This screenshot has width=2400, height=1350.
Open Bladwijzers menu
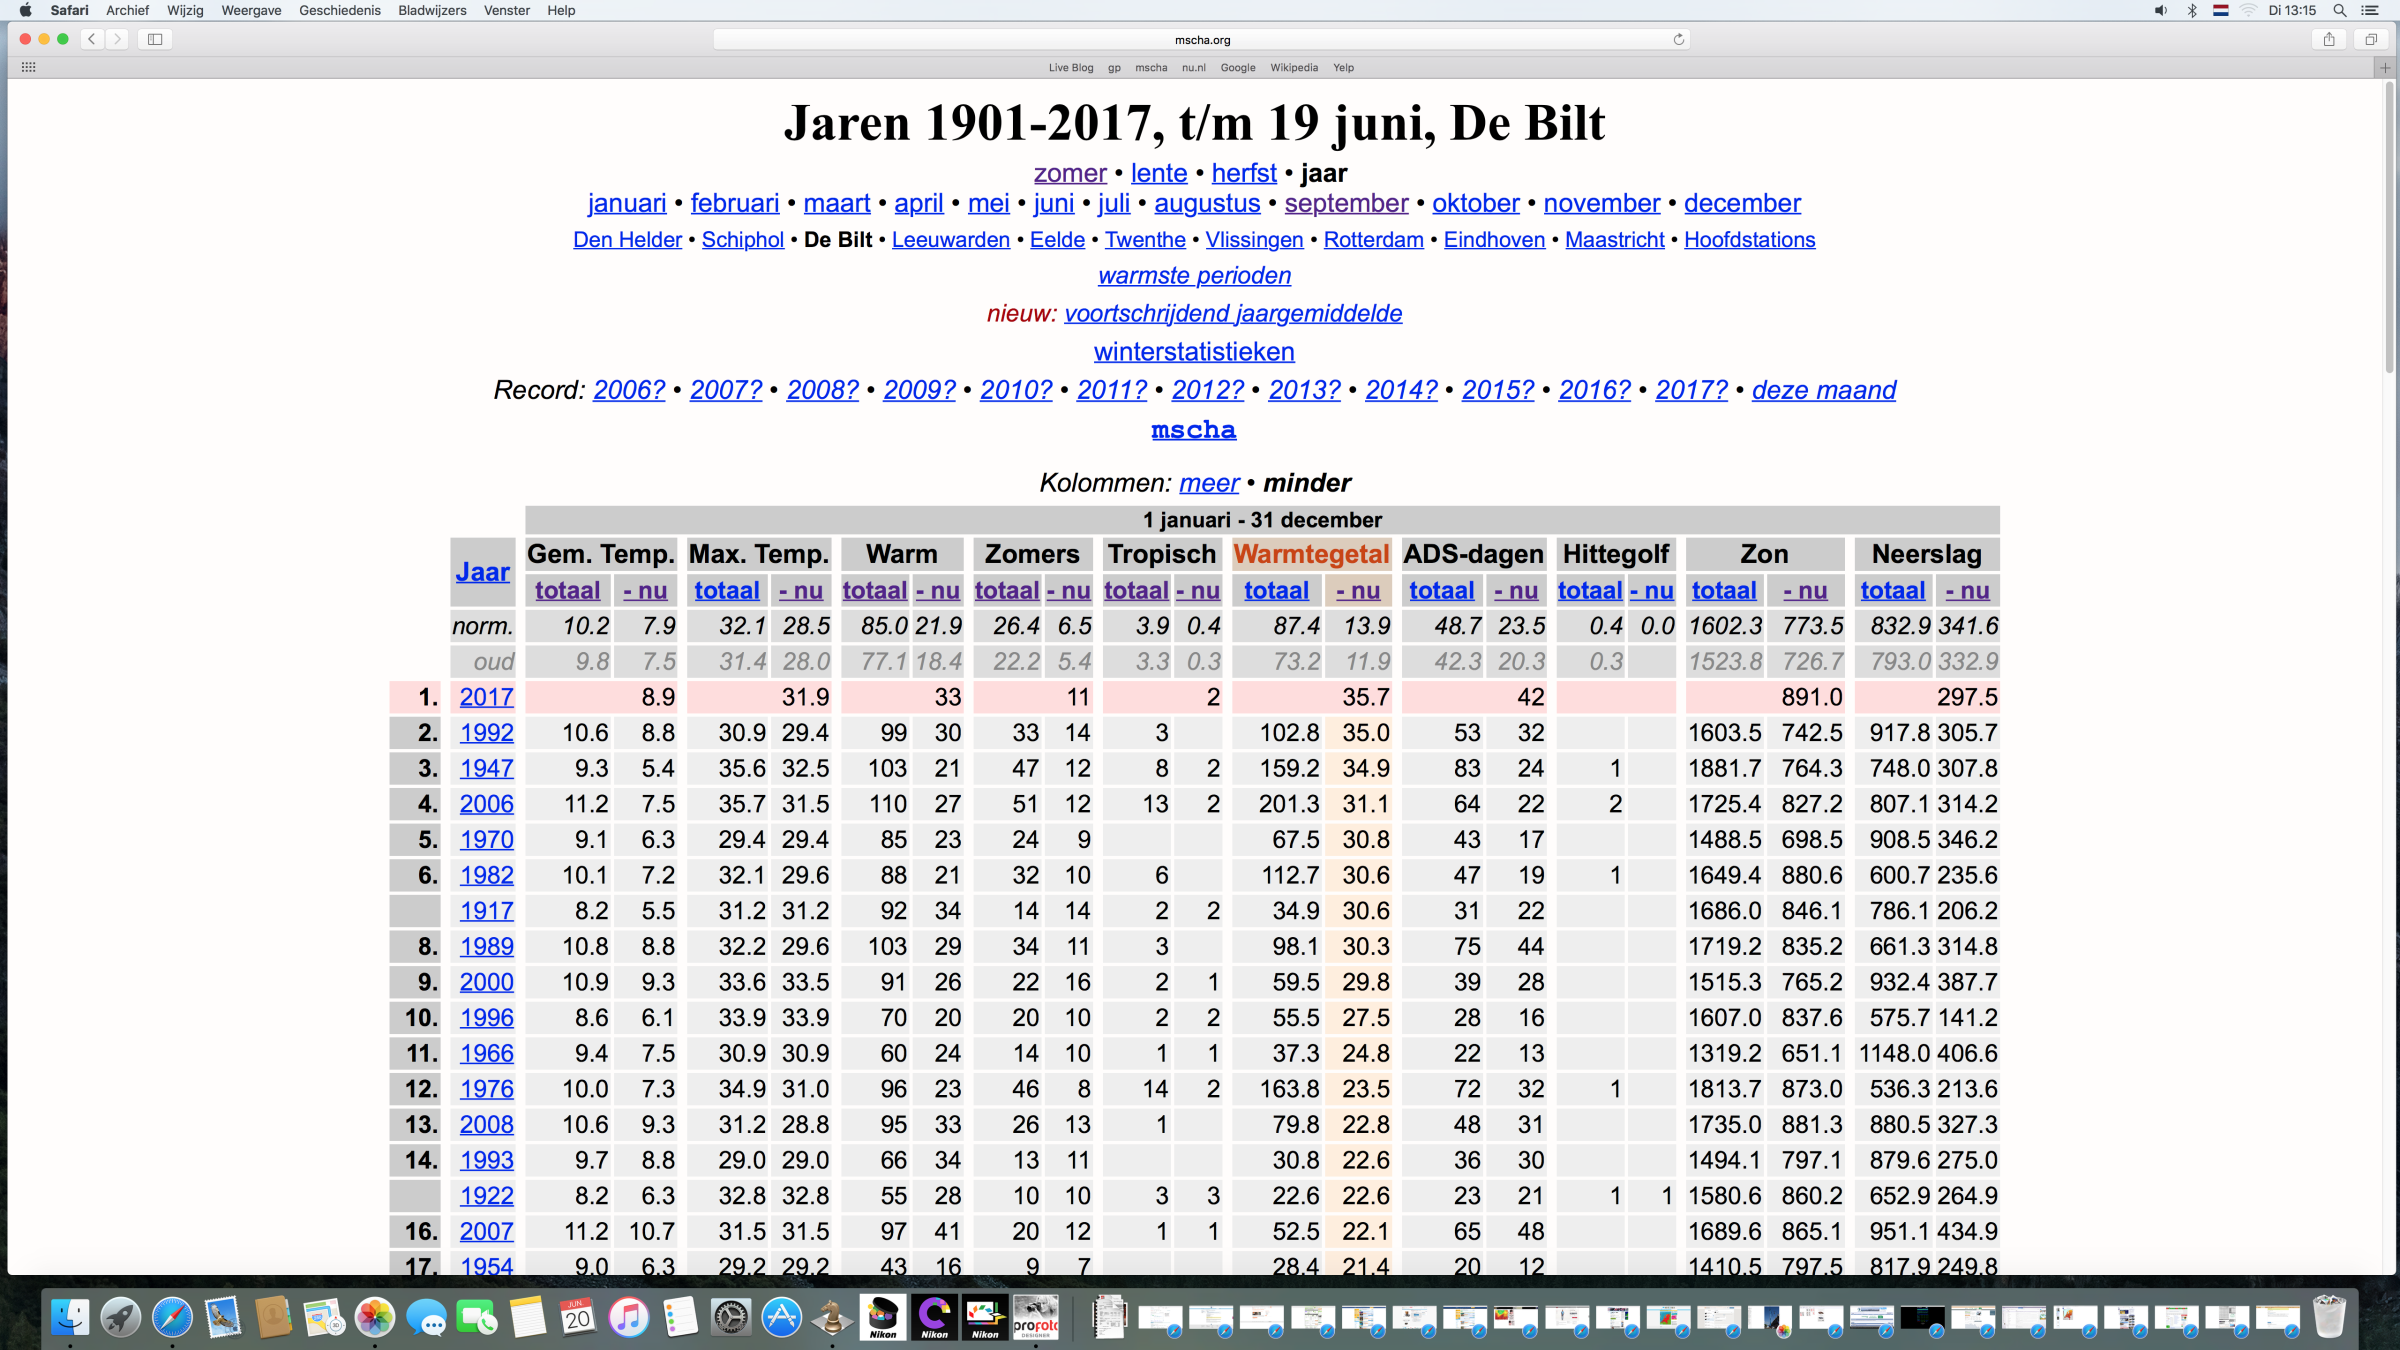click(x=432, y=10)
